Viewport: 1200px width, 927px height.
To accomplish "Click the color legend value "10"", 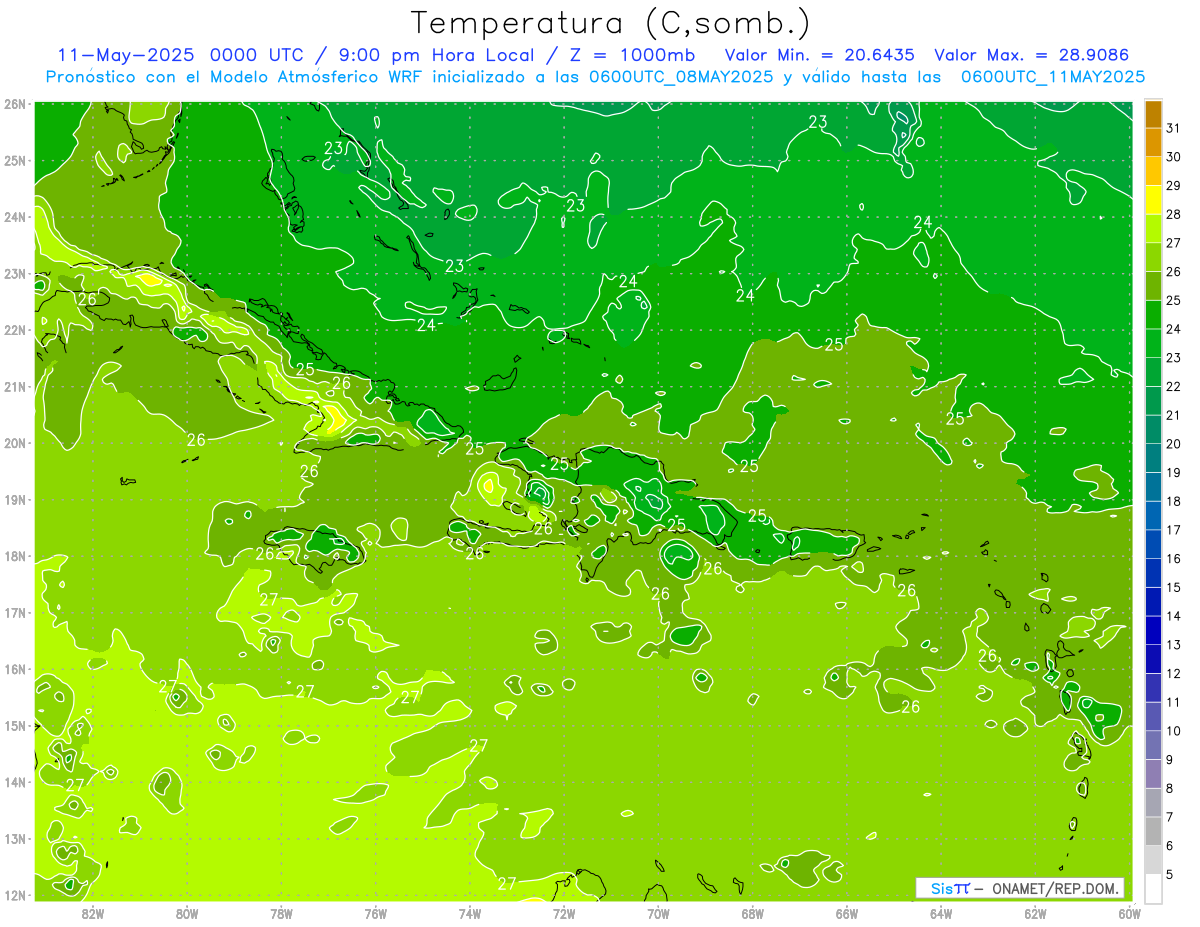I will pos(1173,731).
